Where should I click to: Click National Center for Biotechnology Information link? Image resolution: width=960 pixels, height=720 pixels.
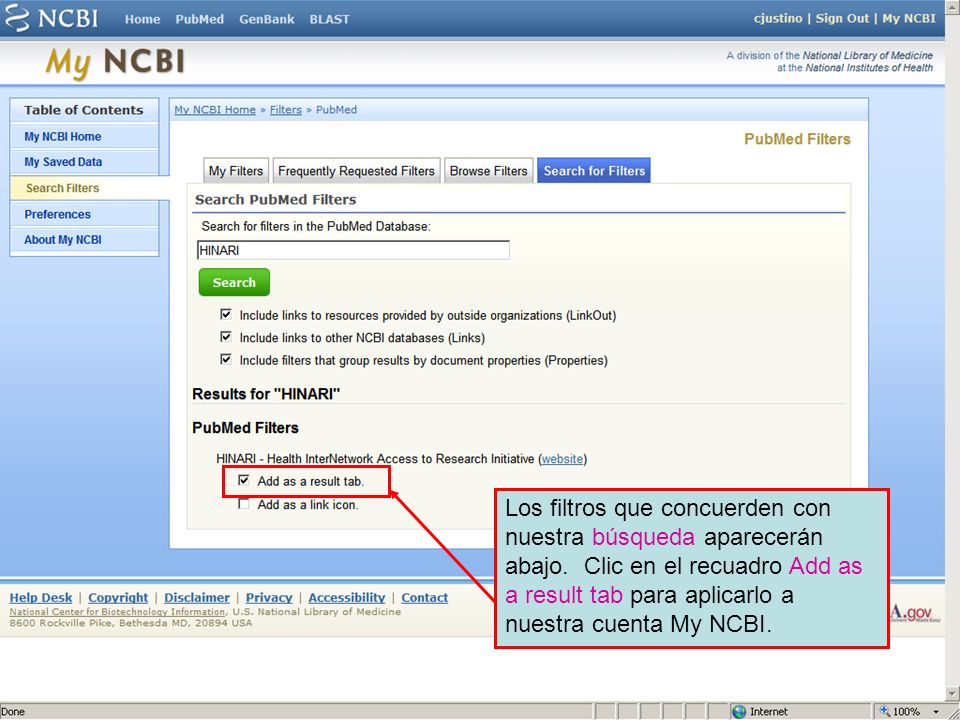click(118, 612)
